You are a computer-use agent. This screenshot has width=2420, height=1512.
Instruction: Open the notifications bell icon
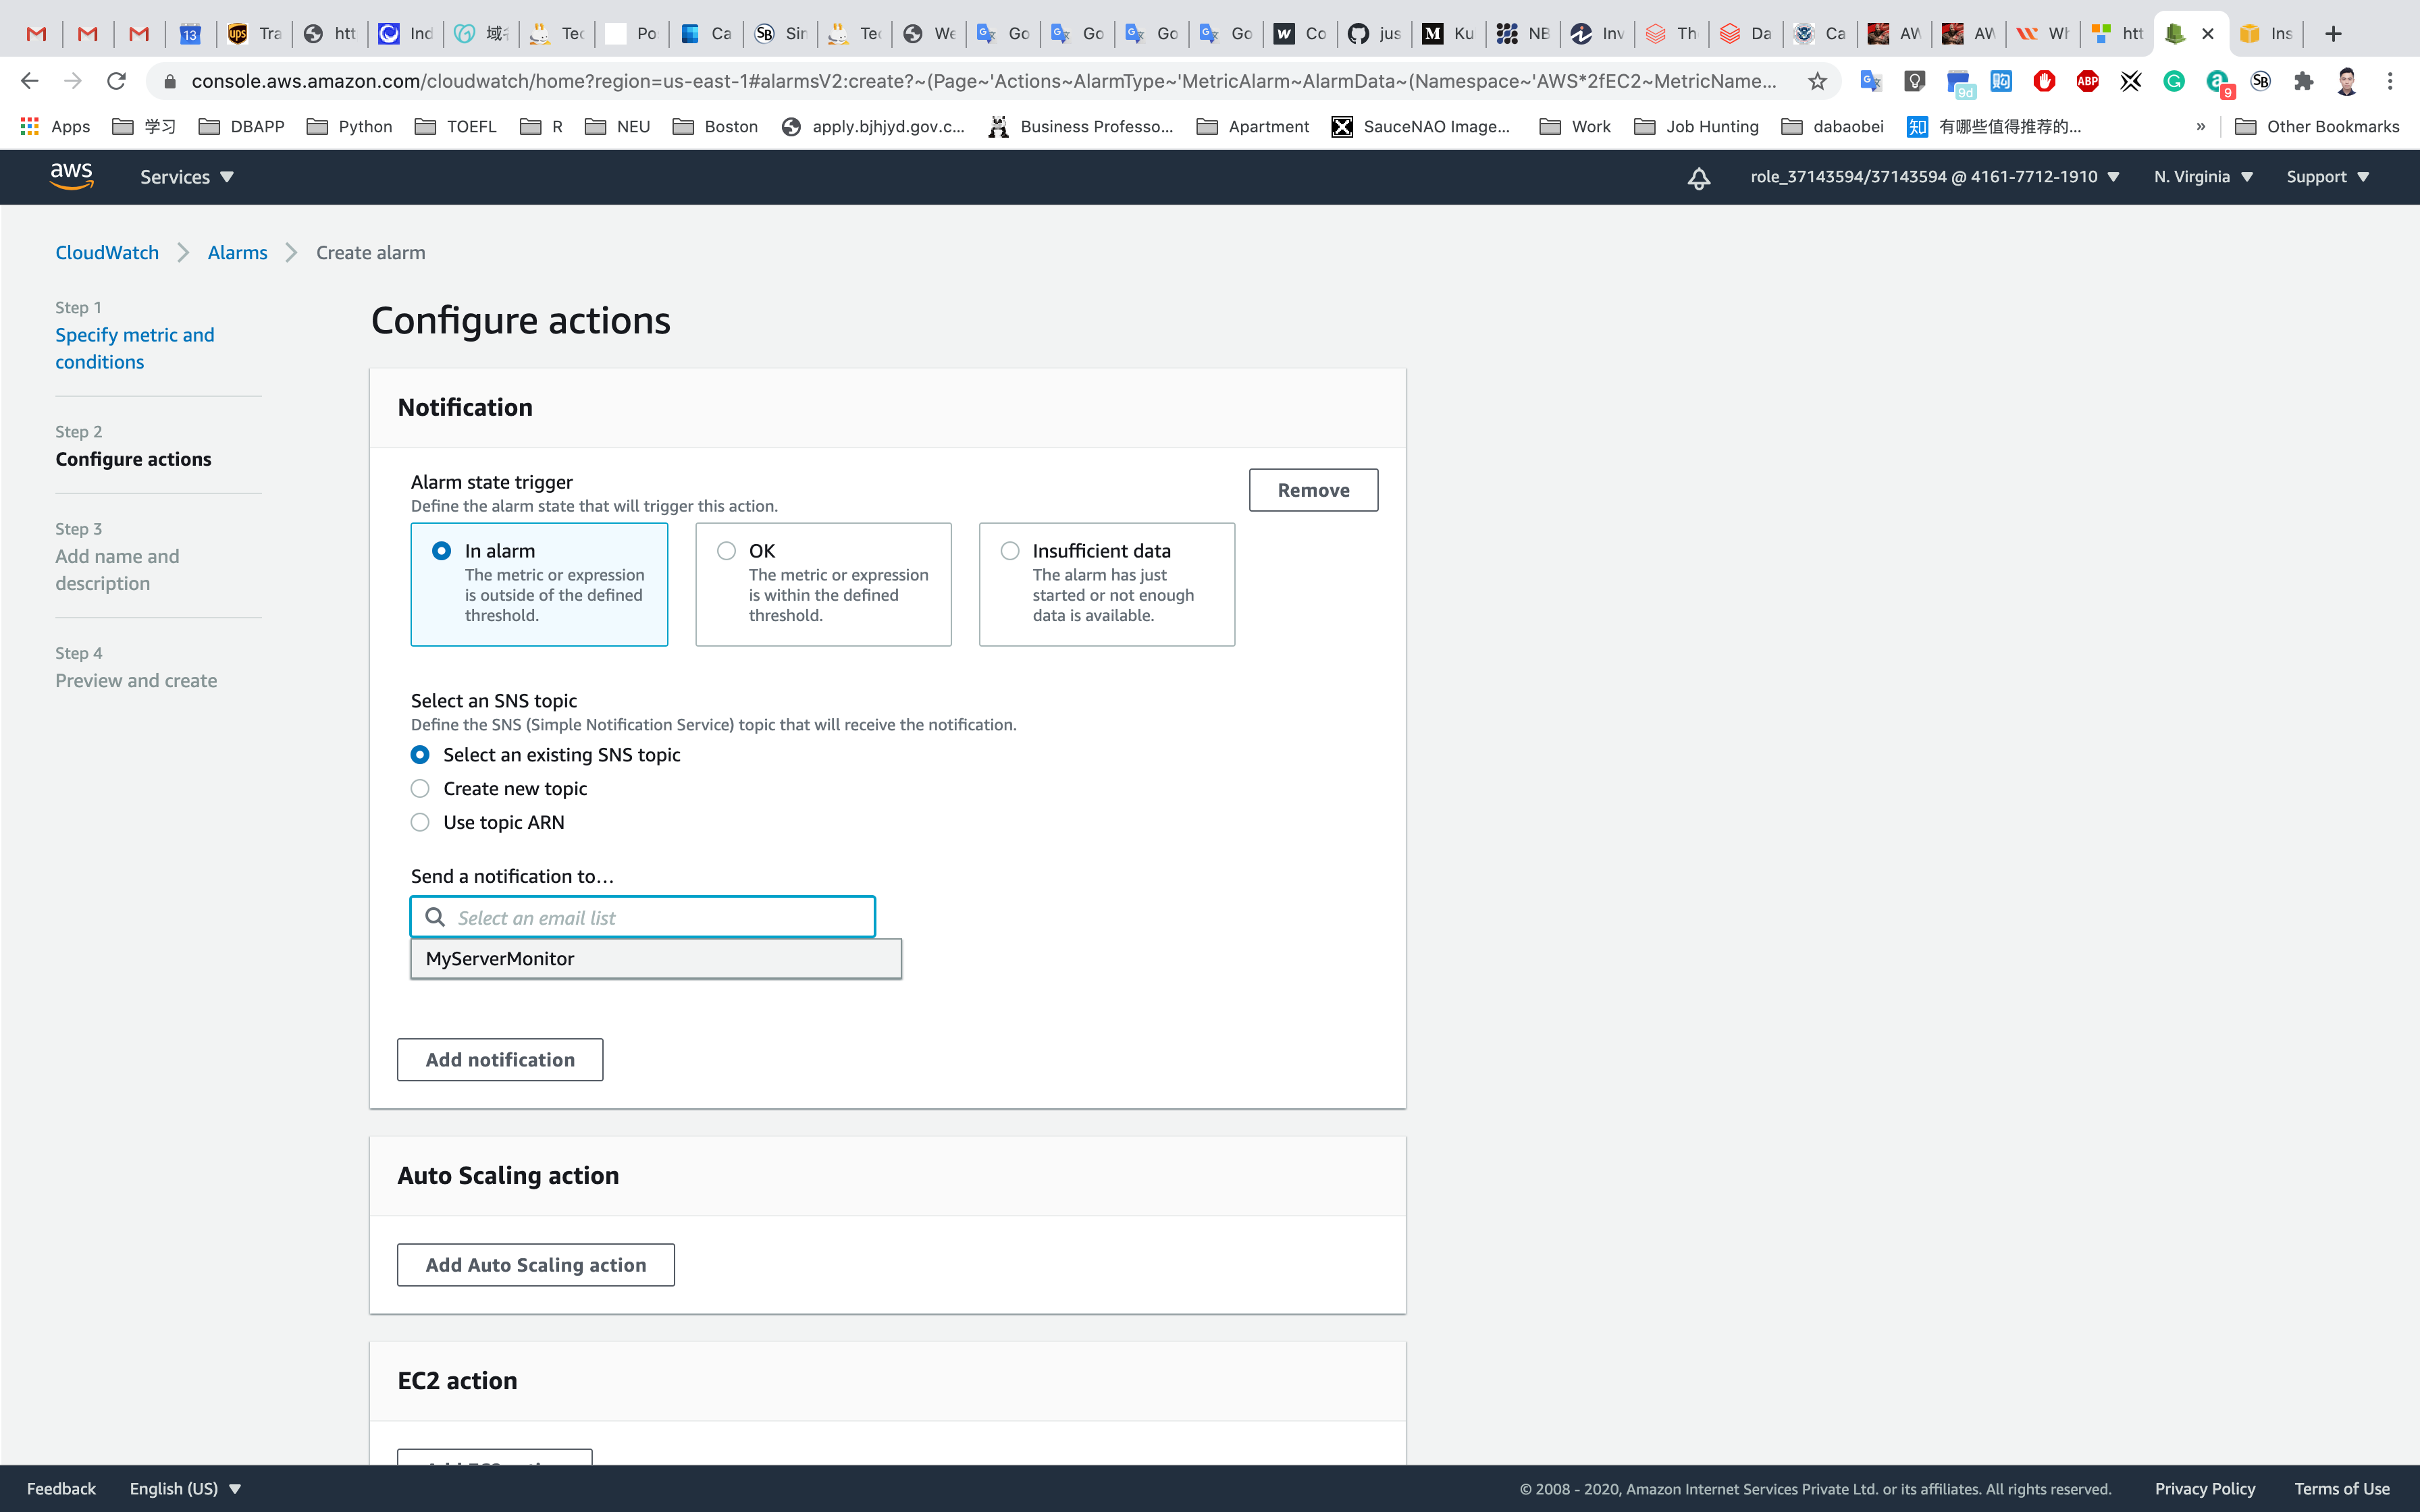coord(1698,178)
